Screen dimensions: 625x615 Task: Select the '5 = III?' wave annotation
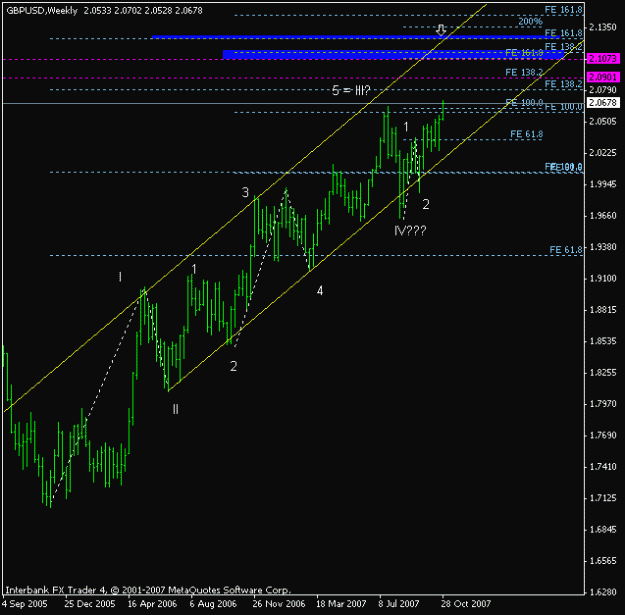[x=351, y=90]
